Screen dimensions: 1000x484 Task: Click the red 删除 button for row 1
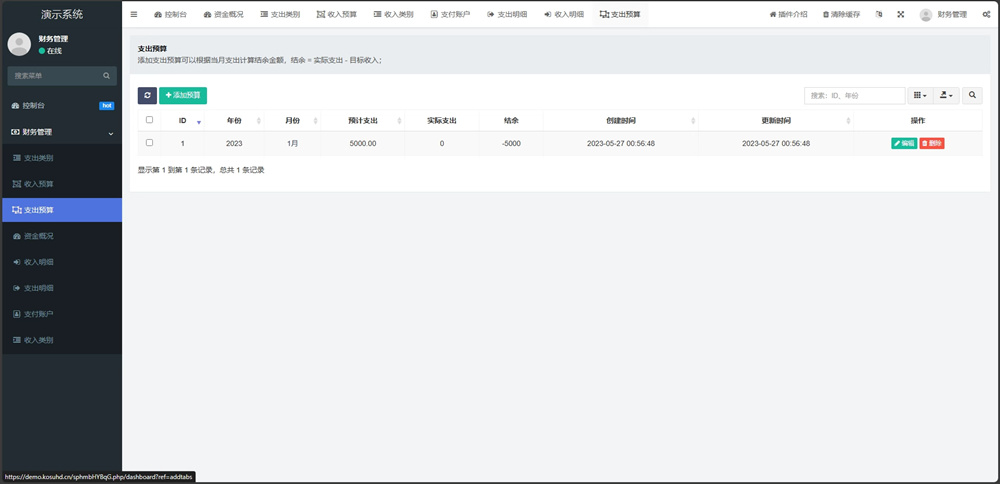[x=932, y=143]
